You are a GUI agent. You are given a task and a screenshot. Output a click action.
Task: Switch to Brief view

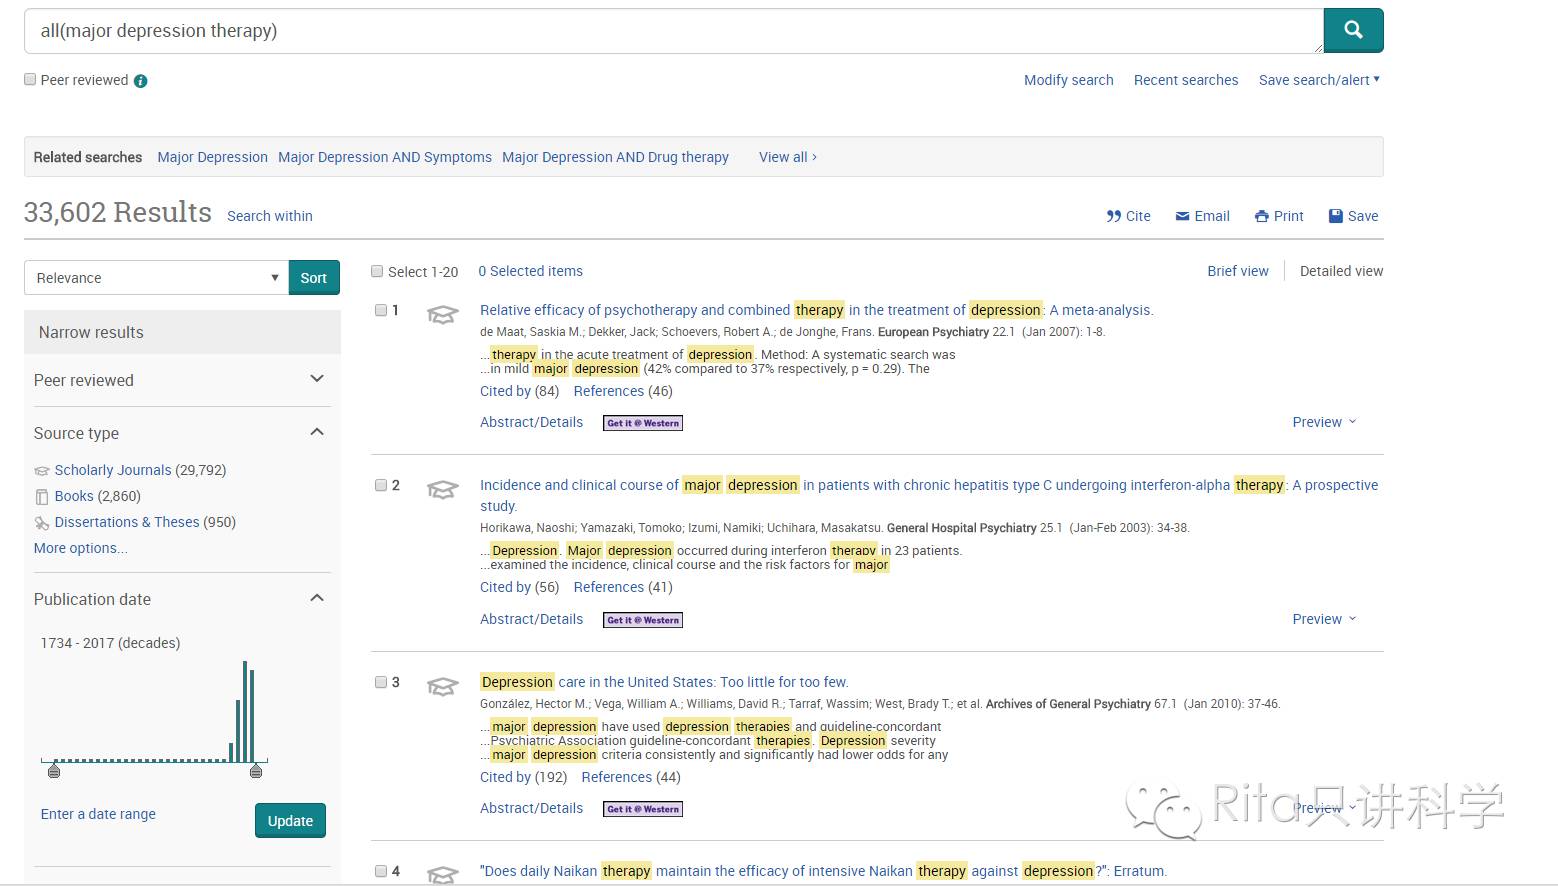(x=1238, y=271)
